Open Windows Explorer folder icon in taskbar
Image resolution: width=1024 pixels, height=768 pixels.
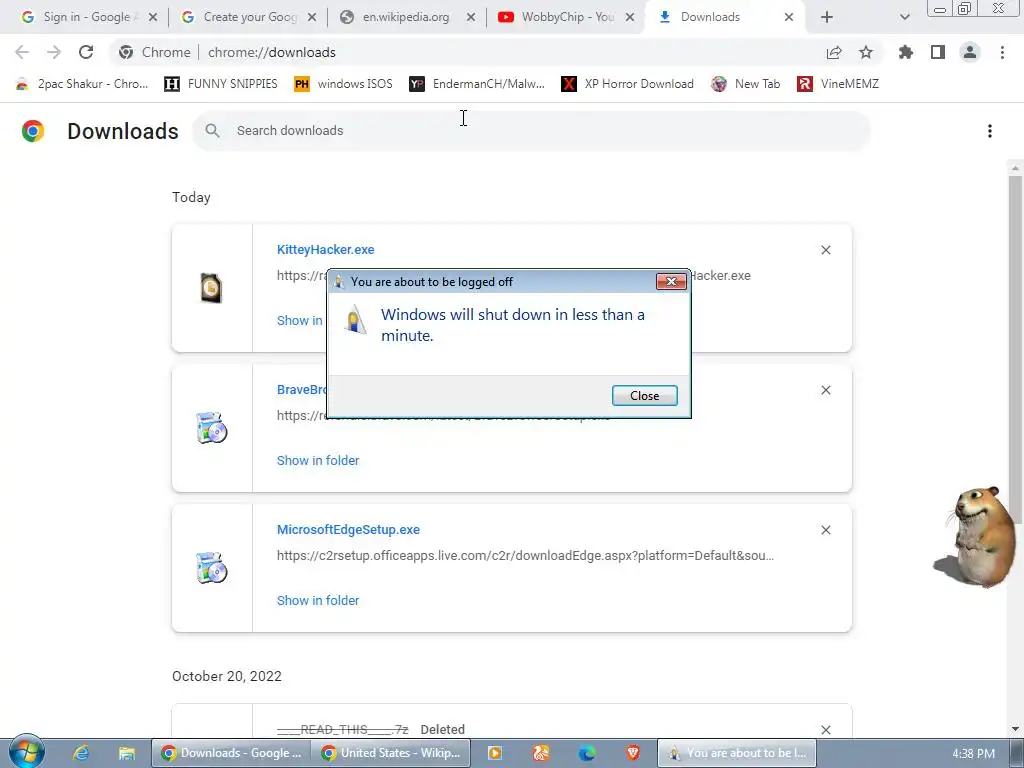pos(126,753)
